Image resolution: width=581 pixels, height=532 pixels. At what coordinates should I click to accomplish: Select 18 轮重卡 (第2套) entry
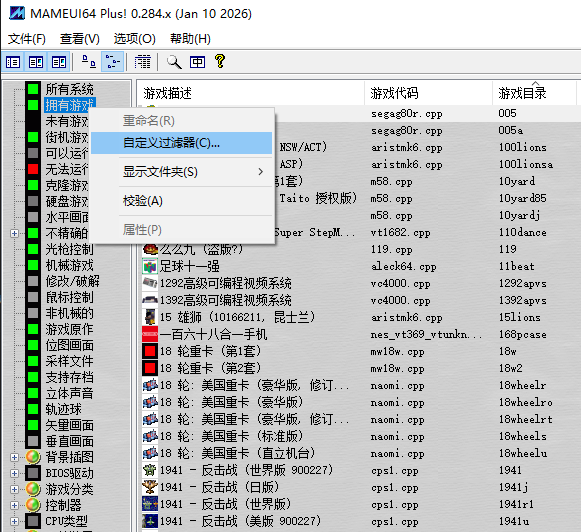(210, 368)
